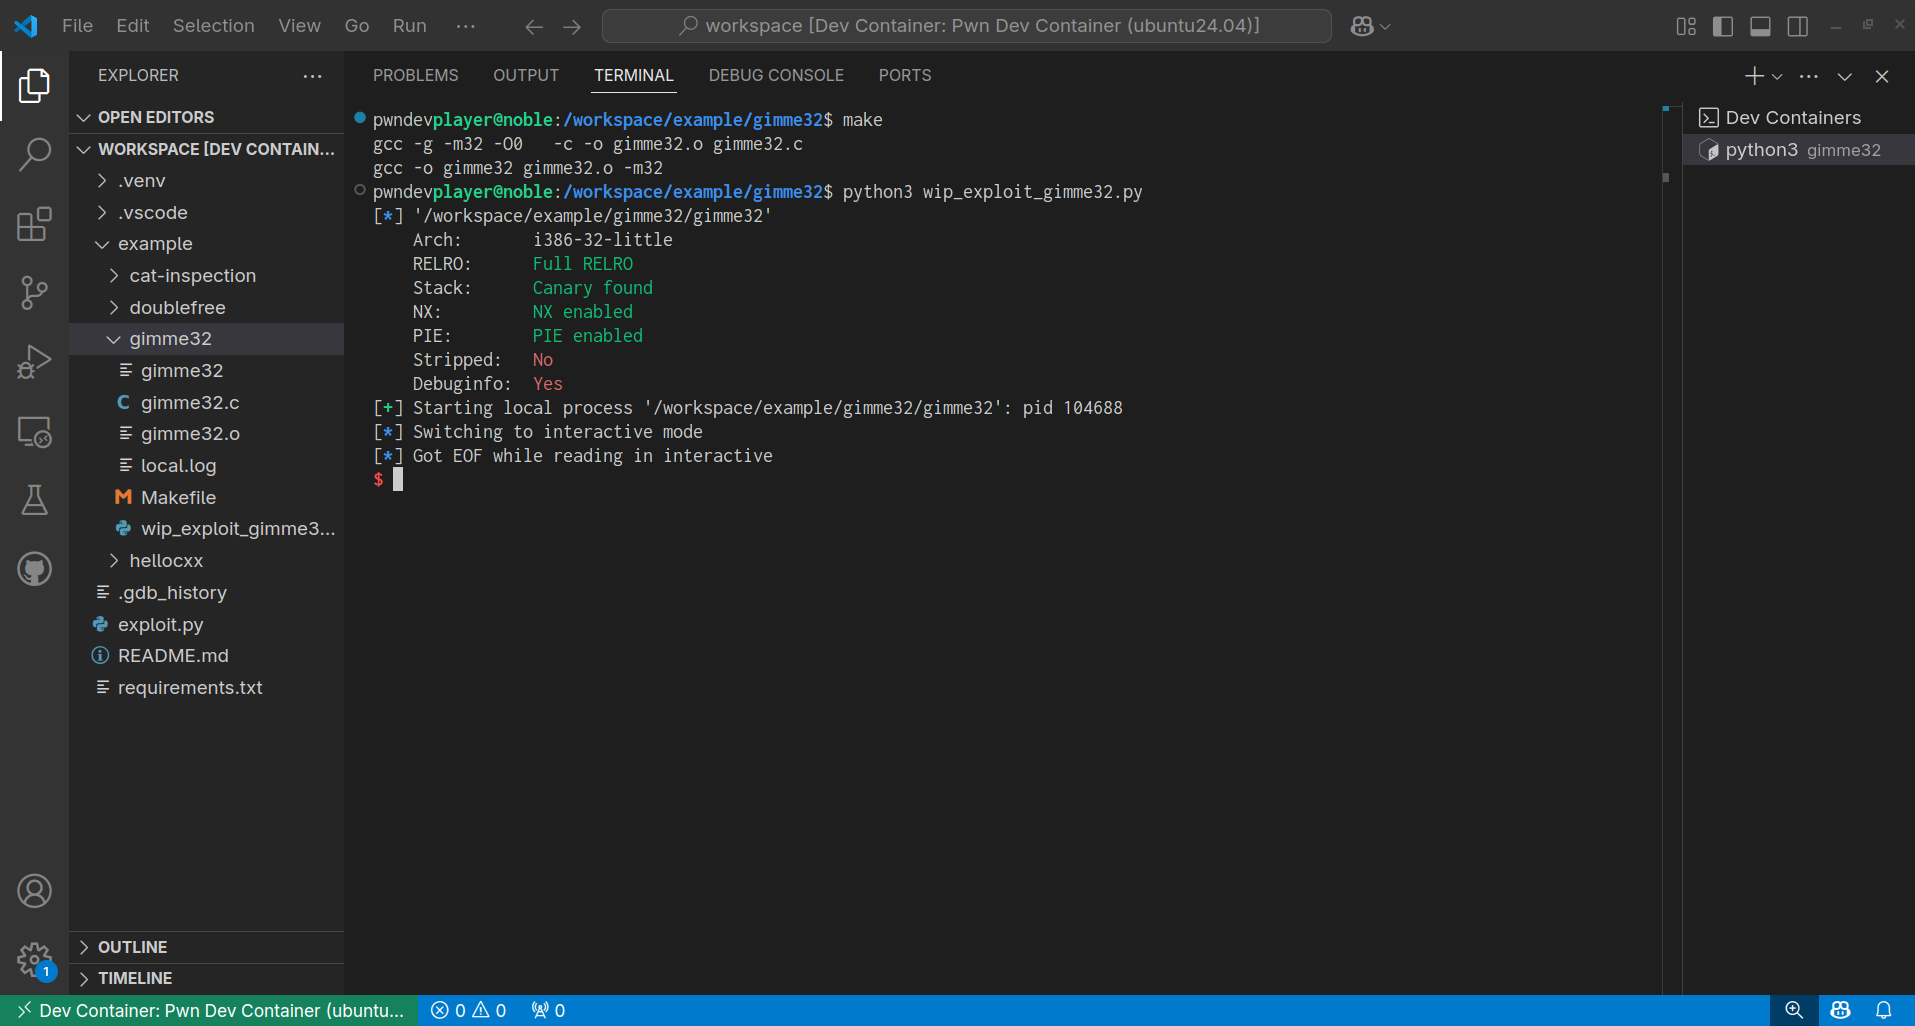Open the Selection menu
The width and height of the screenshot is (1915, 1026).
click(x=213, y=26)
